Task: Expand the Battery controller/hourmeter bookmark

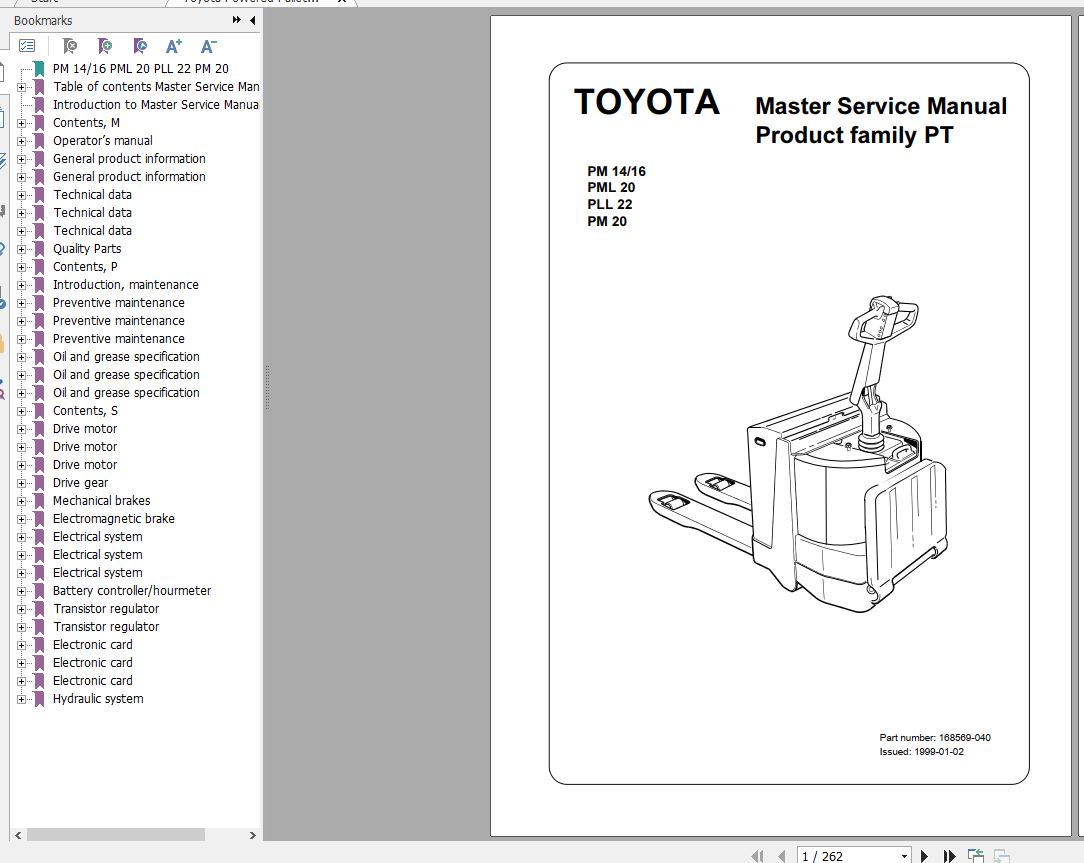Action: pos(21,591)
